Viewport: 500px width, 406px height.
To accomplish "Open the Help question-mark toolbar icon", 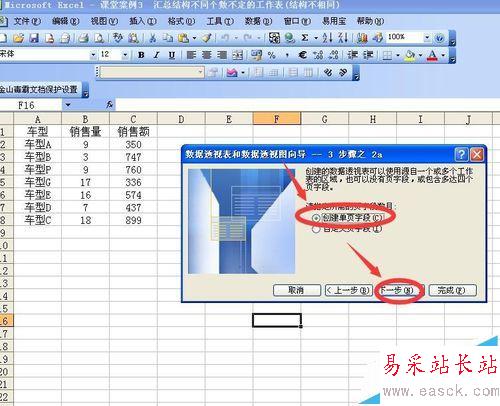I will click(439, 38).
